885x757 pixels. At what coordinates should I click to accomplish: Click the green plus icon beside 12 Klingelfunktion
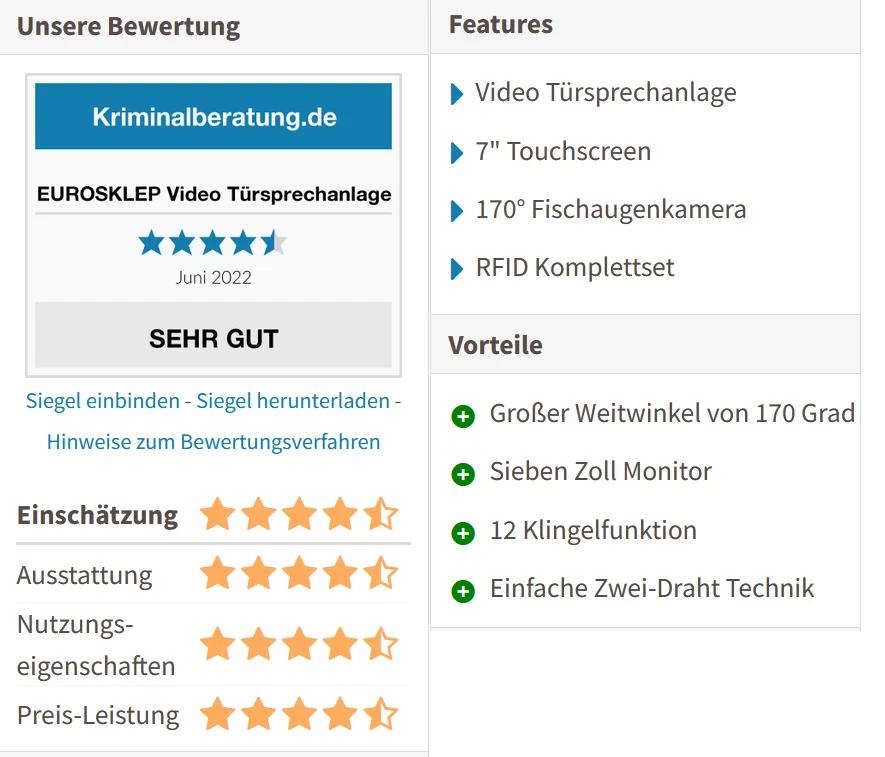coord(463,532)
